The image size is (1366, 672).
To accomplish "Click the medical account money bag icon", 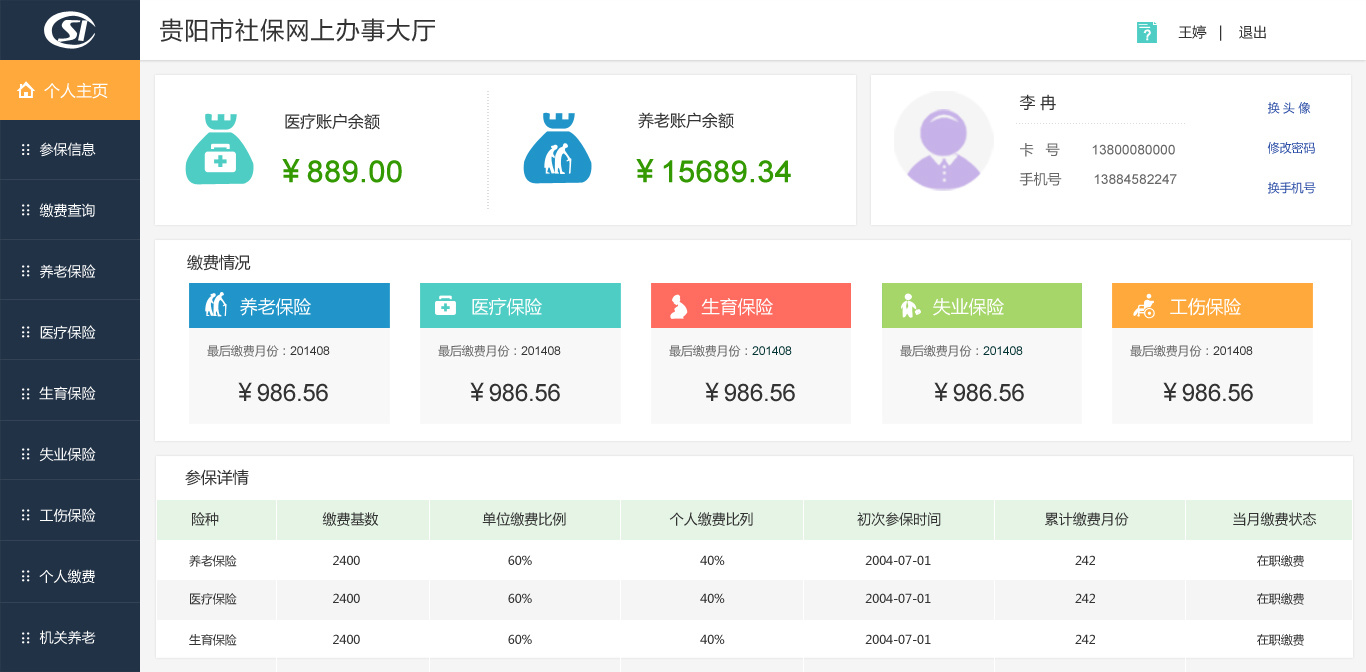I will coord(219,149).
